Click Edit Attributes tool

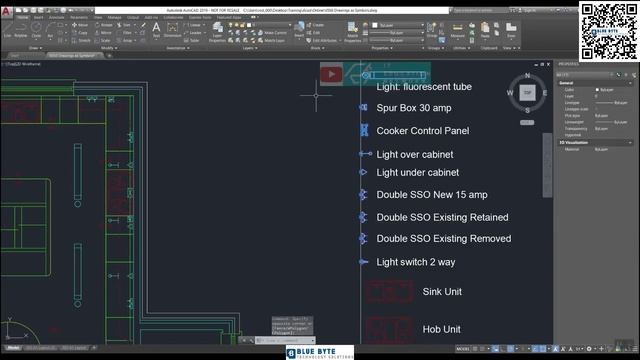pyautogui.click(x=322, y=40)
